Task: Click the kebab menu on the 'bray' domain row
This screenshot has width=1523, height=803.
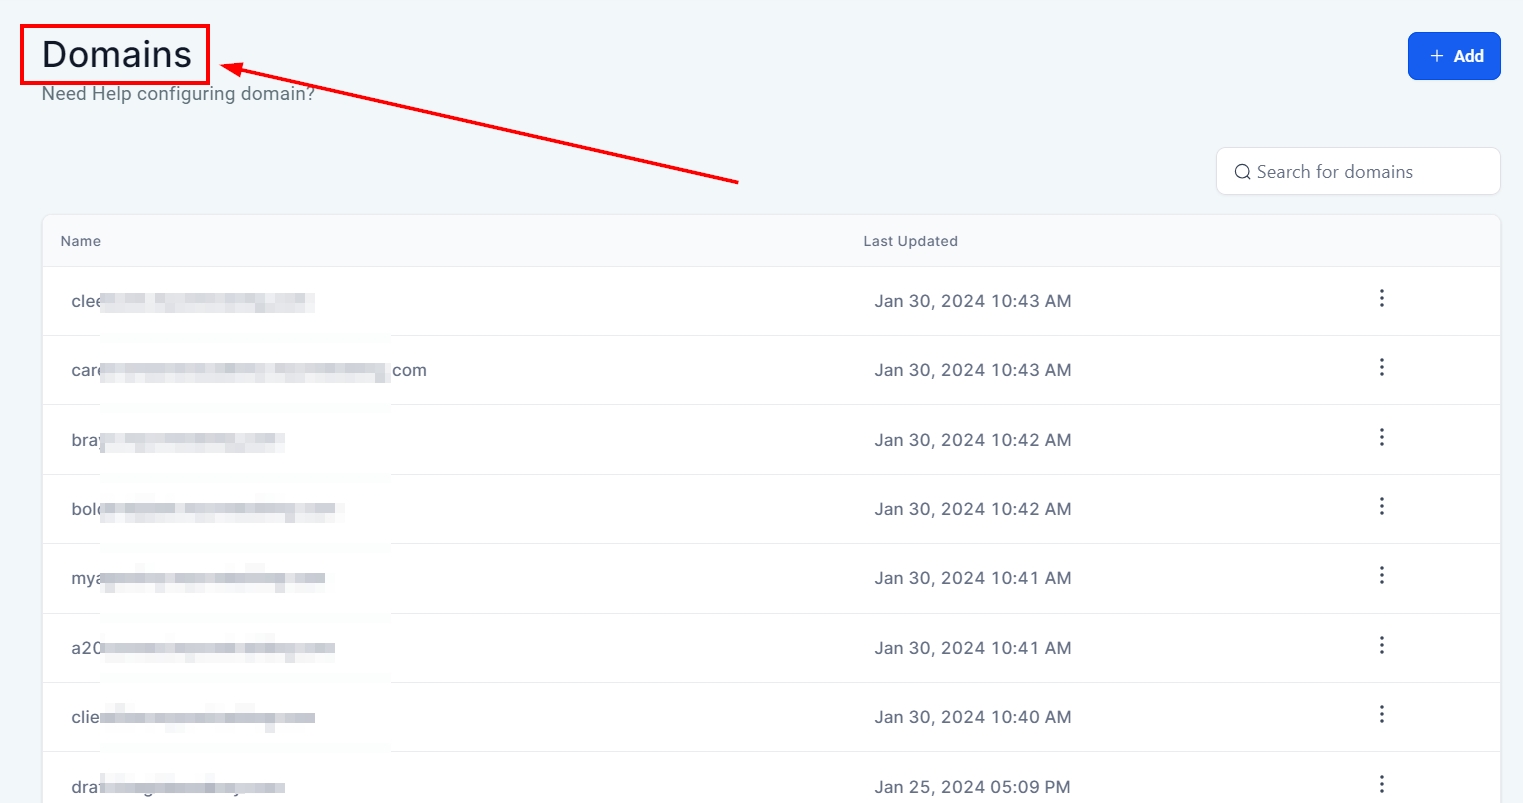Action: coord(1381,437)
